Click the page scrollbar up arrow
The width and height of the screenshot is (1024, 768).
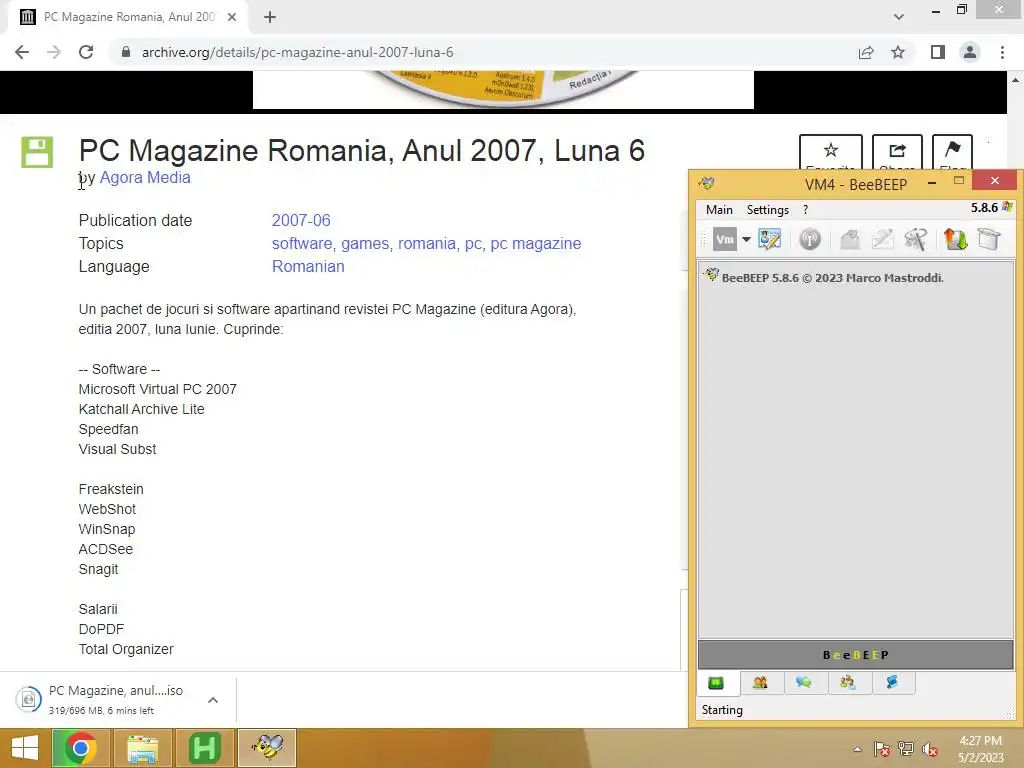[x=1015, y=80]
